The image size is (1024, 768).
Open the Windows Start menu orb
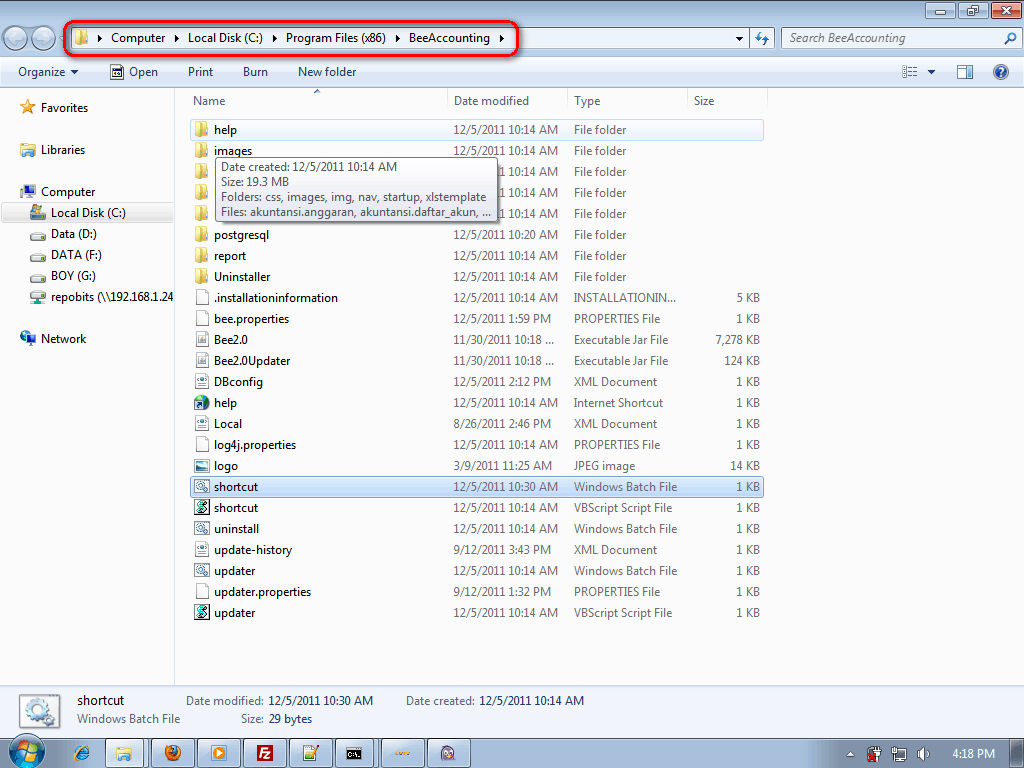[x=26, y=752]
